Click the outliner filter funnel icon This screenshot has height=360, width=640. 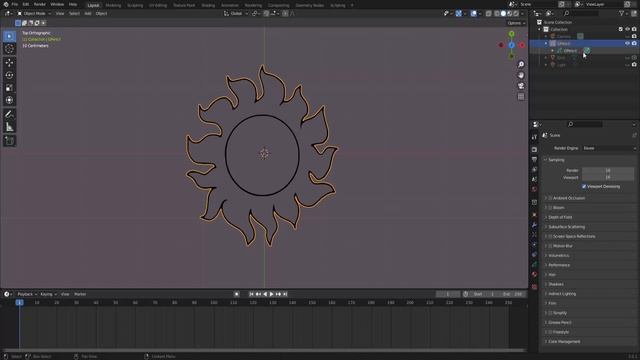tap(622, 13)
